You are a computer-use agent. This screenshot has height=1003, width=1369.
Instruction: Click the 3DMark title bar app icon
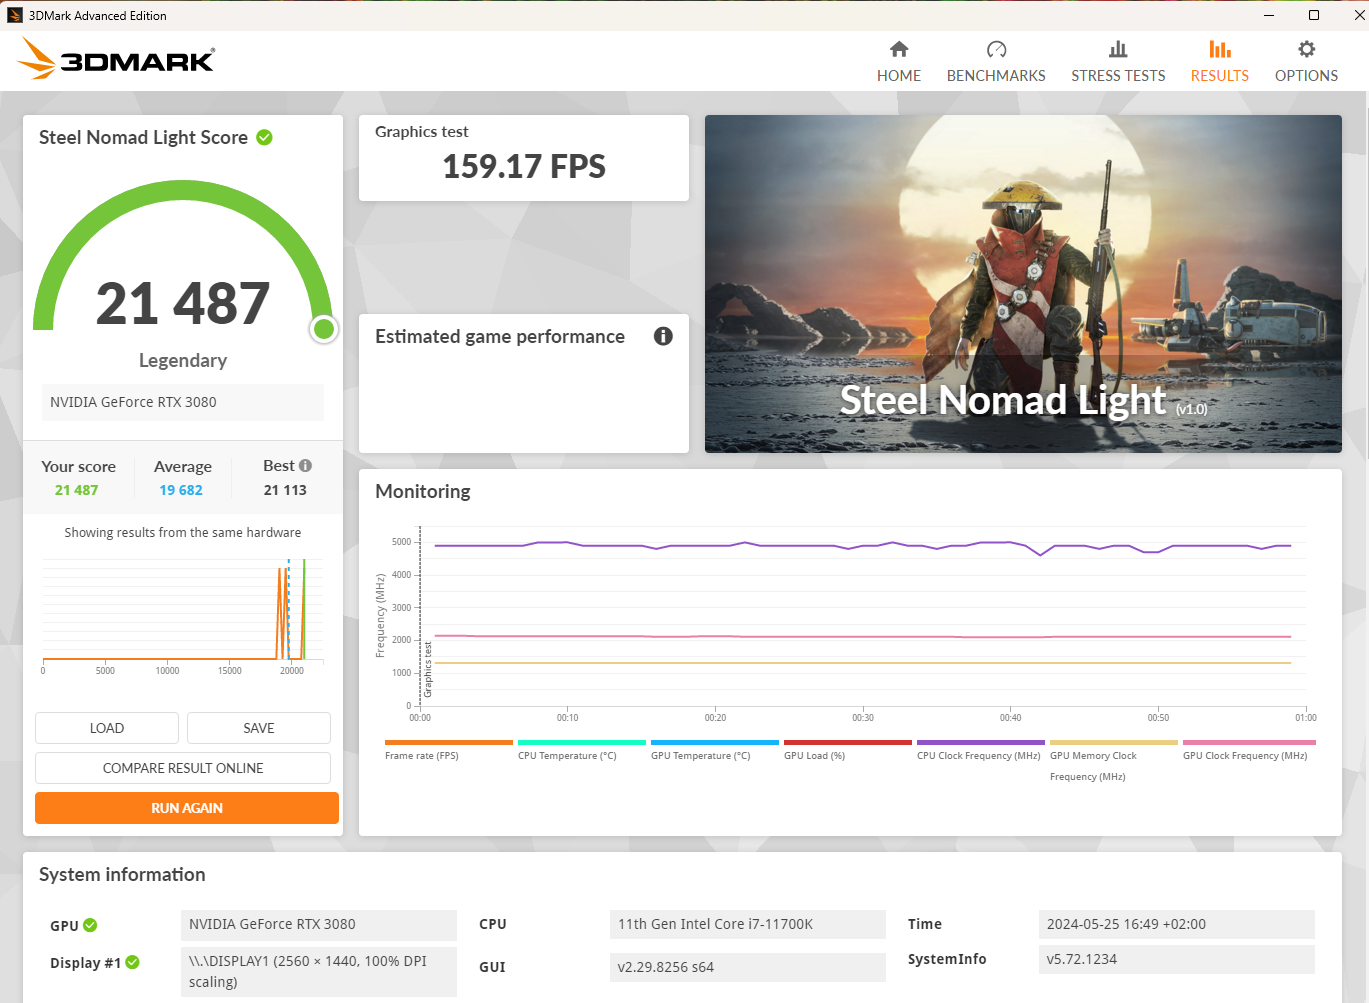coord(15,15)
